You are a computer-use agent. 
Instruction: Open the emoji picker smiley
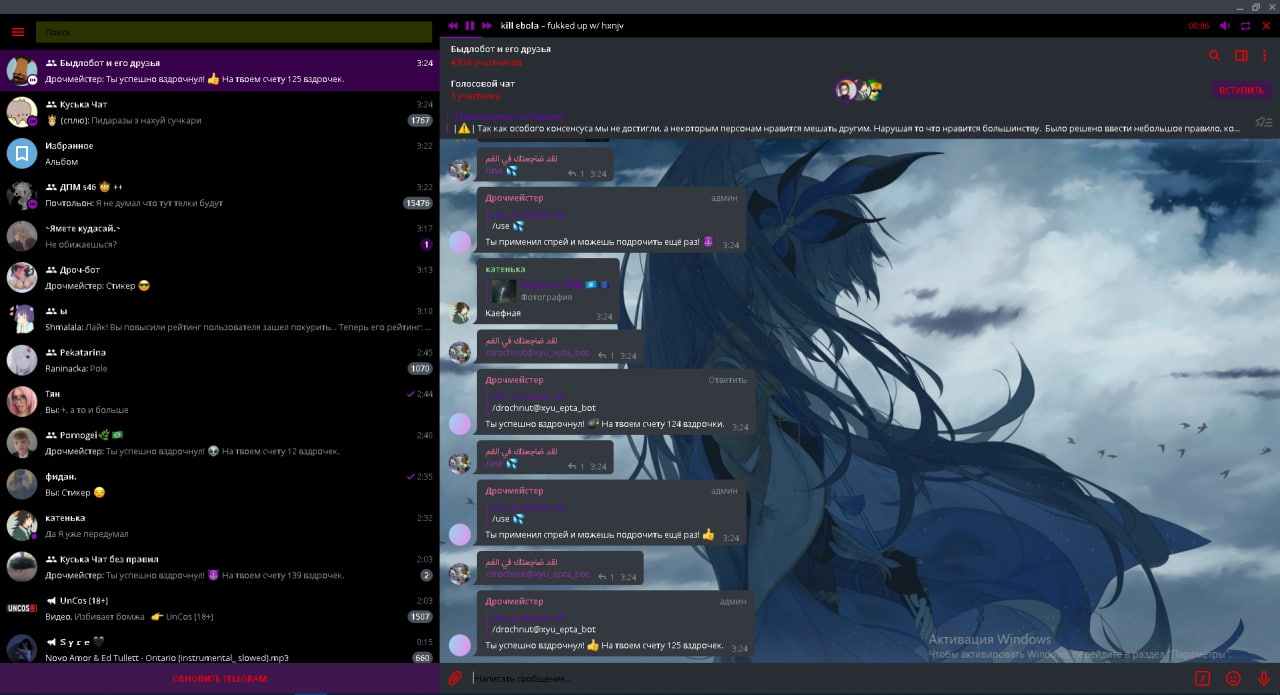click(1233, 678)
